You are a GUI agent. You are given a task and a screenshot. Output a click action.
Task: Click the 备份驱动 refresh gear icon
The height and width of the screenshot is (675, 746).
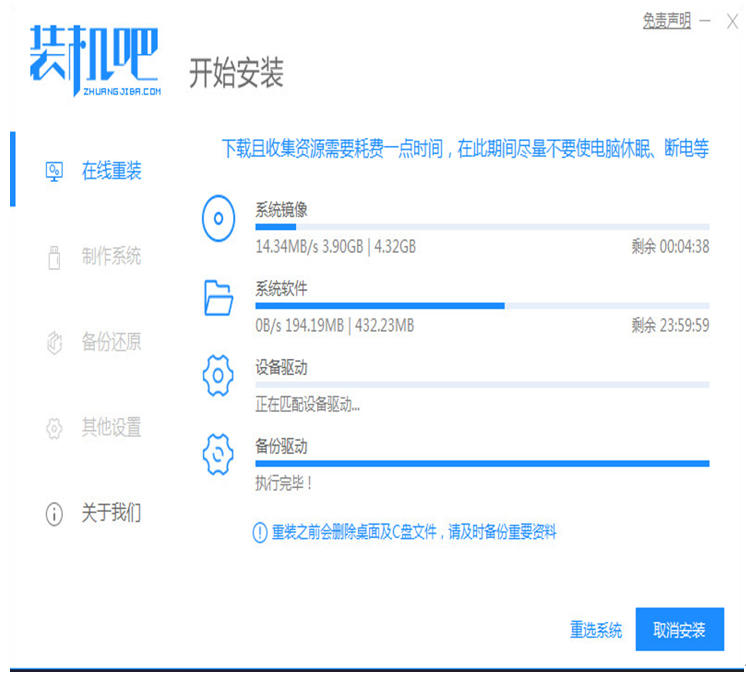point(218,454)
